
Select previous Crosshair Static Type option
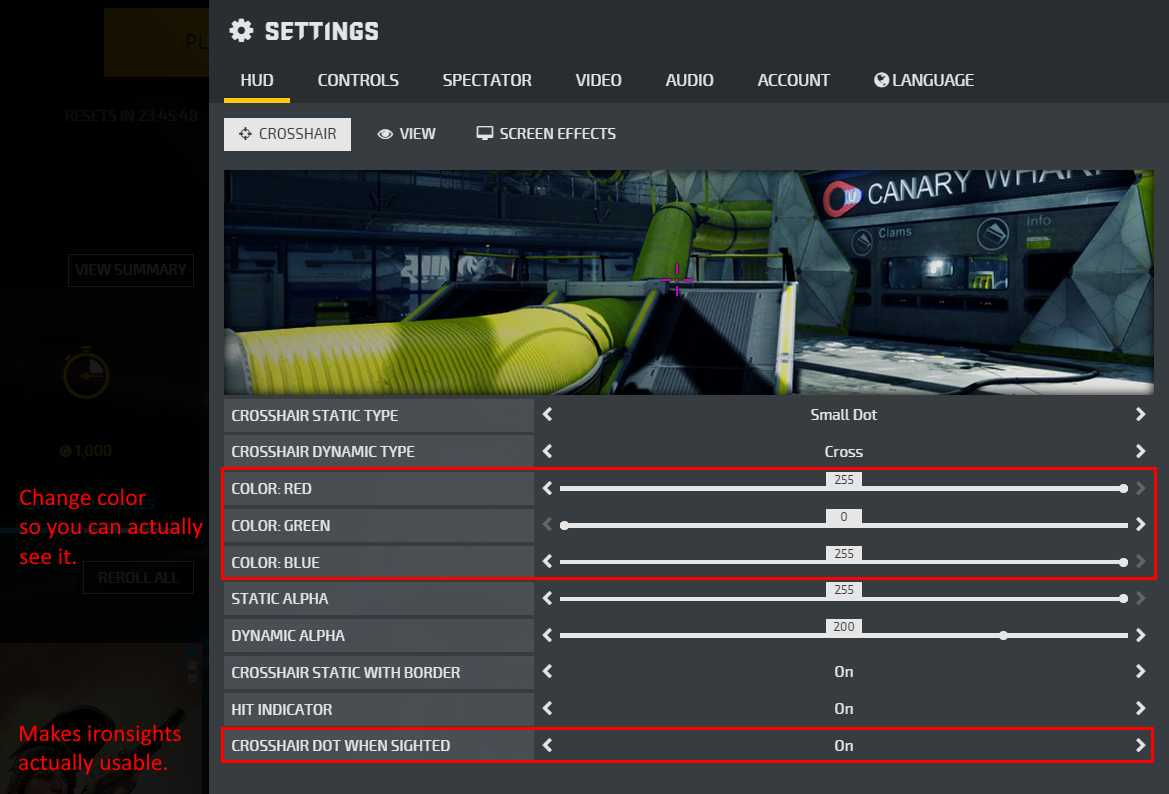547,414
